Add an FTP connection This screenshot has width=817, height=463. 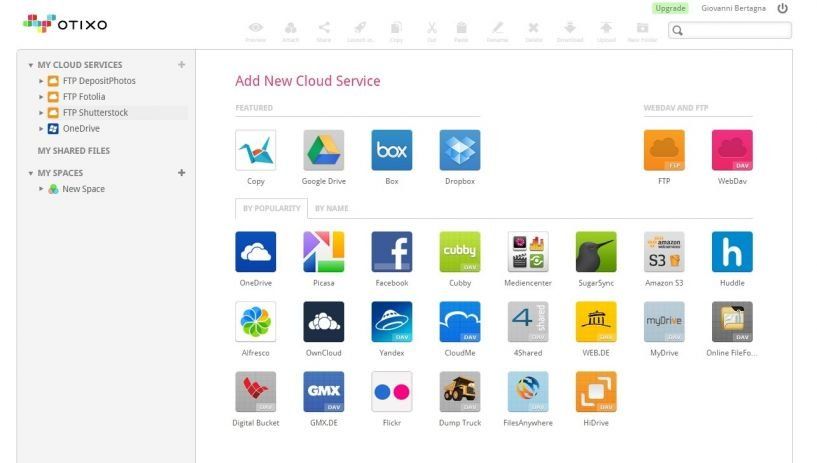[x=664, y=150]
